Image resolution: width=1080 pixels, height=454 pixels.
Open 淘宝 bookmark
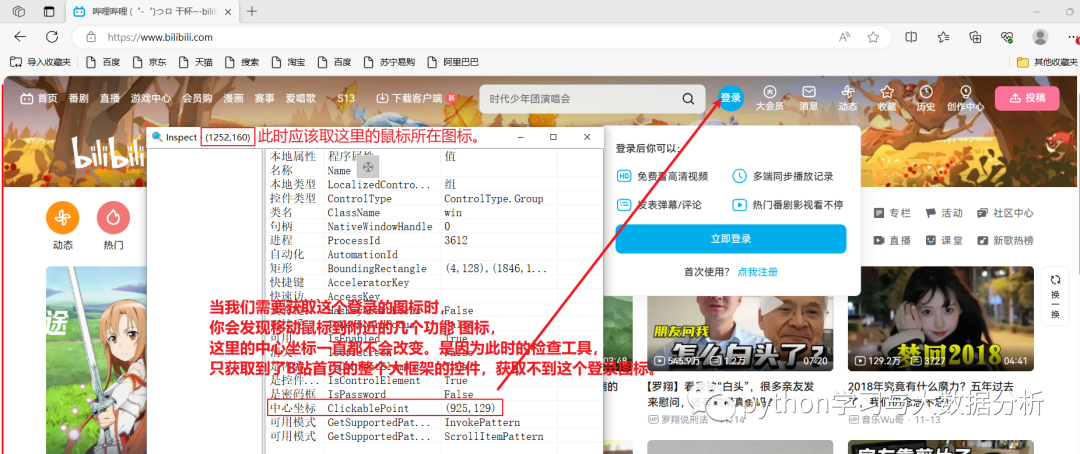point(289,62)
